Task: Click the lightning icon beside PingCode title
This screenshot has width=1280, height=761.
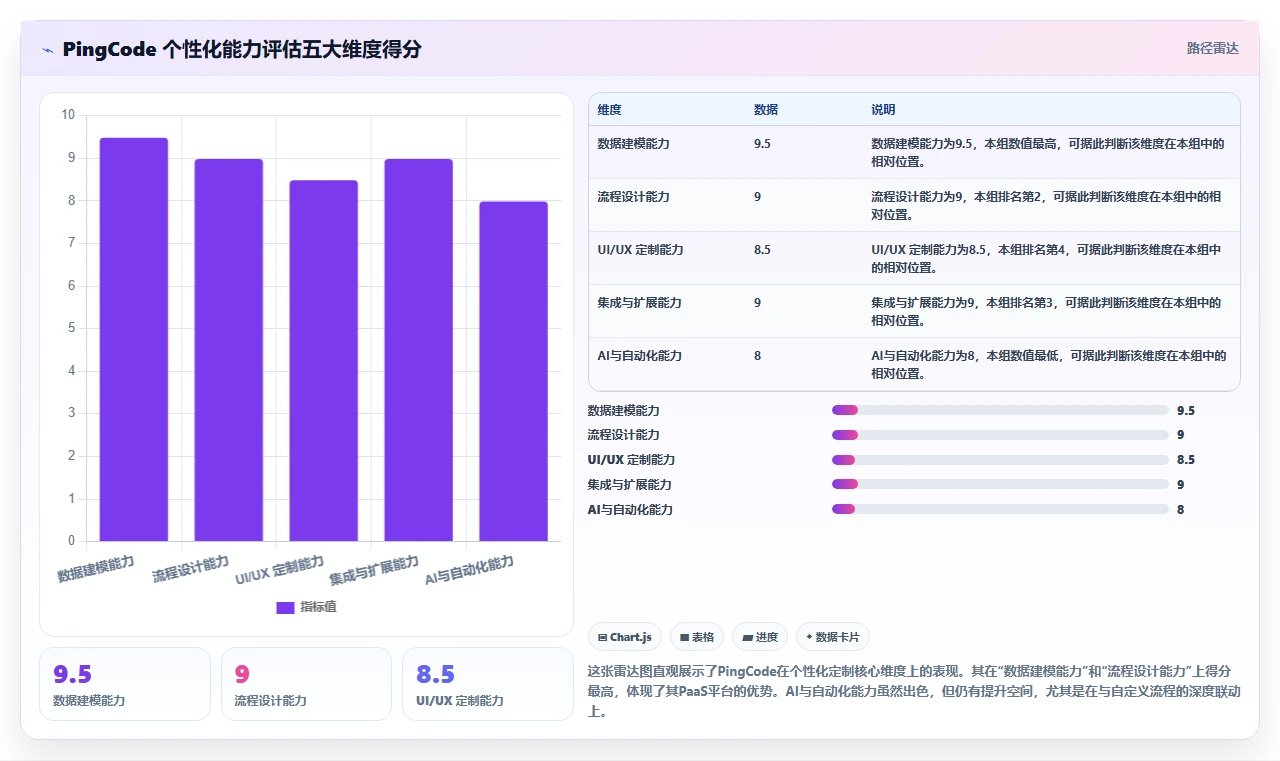Action: (x=47, y=50)
